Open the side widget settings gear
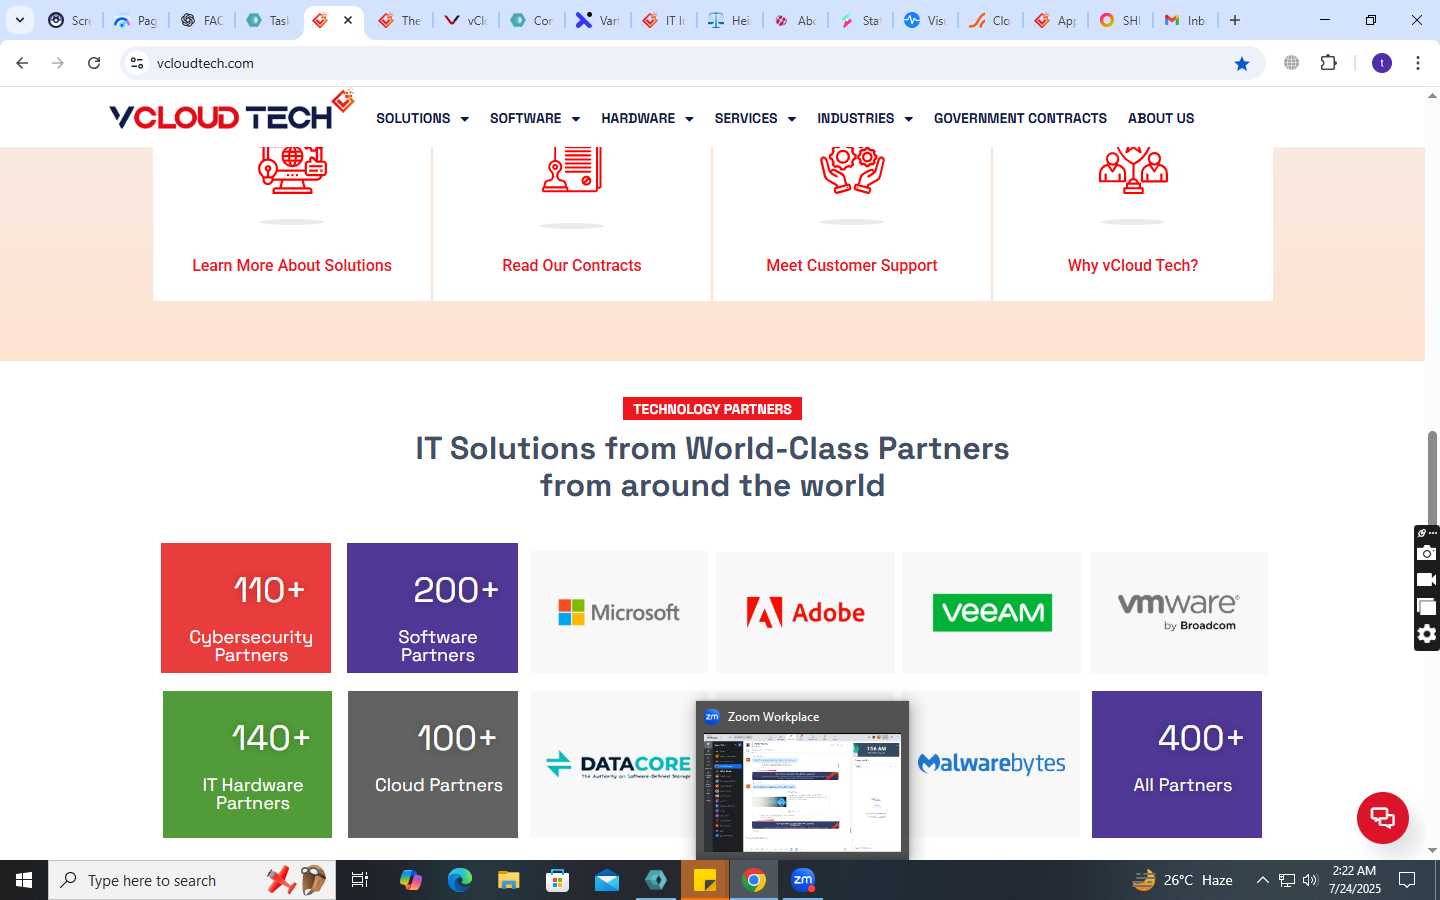The width and height of the screenshot is (1440, 900). [x=1427, y=633]
